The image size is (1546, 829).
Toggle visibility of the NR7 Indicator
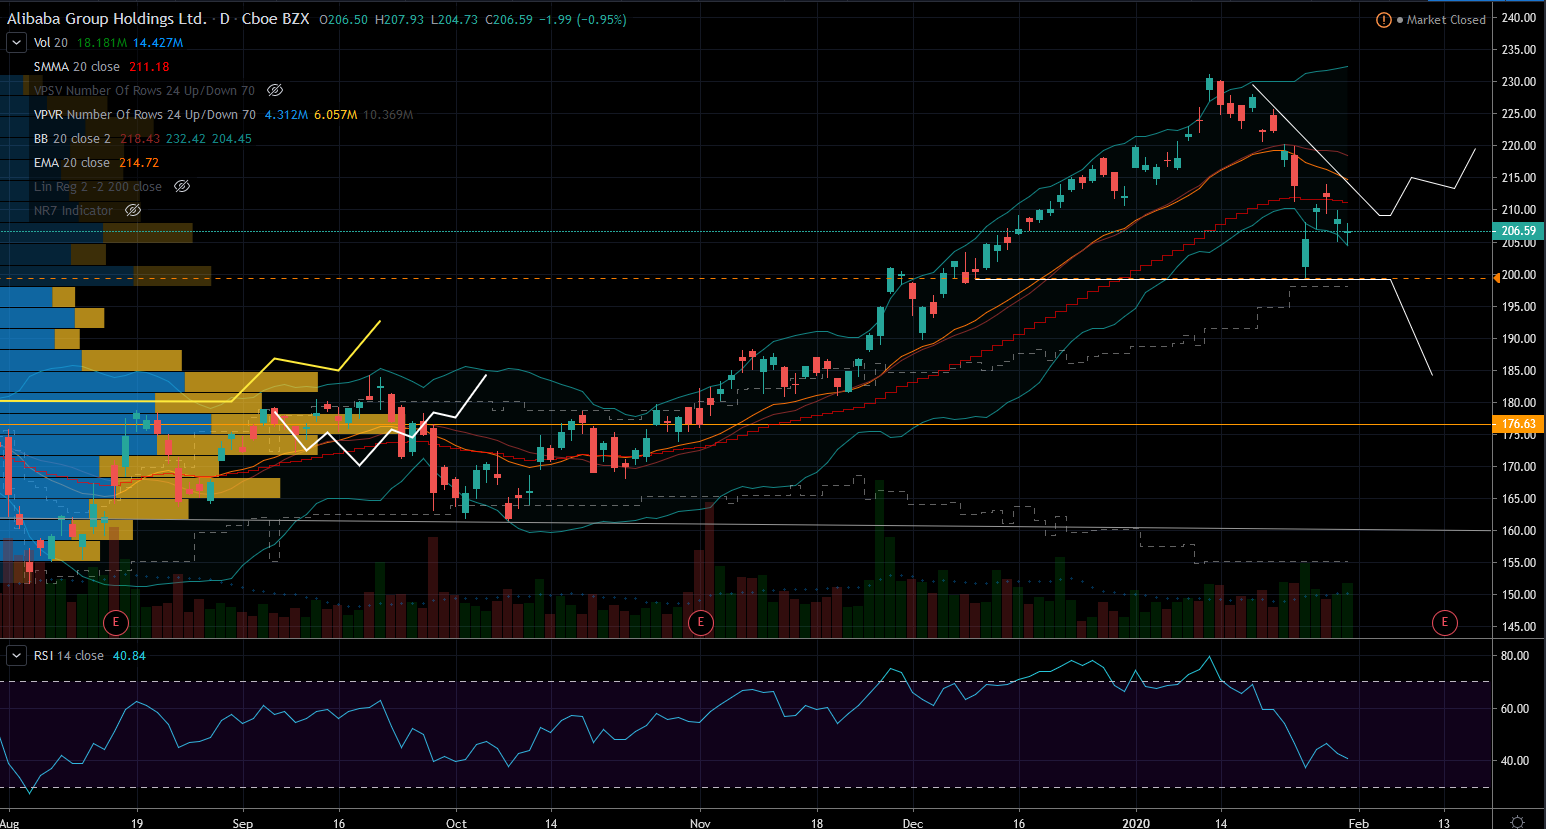tap(133, 211)
